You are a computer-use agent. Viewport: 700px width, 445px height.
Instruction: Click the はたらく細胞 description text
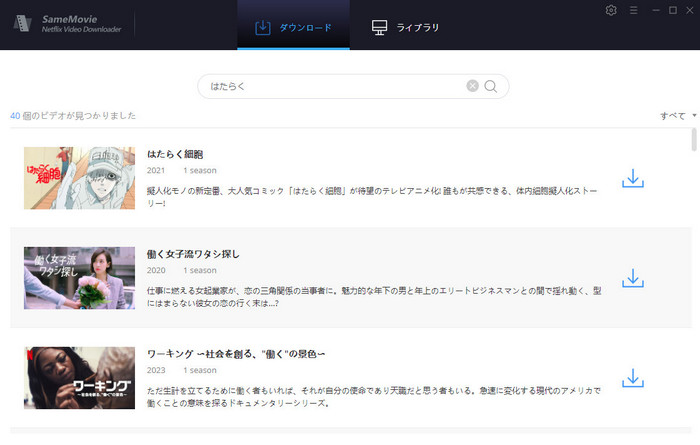372,197
